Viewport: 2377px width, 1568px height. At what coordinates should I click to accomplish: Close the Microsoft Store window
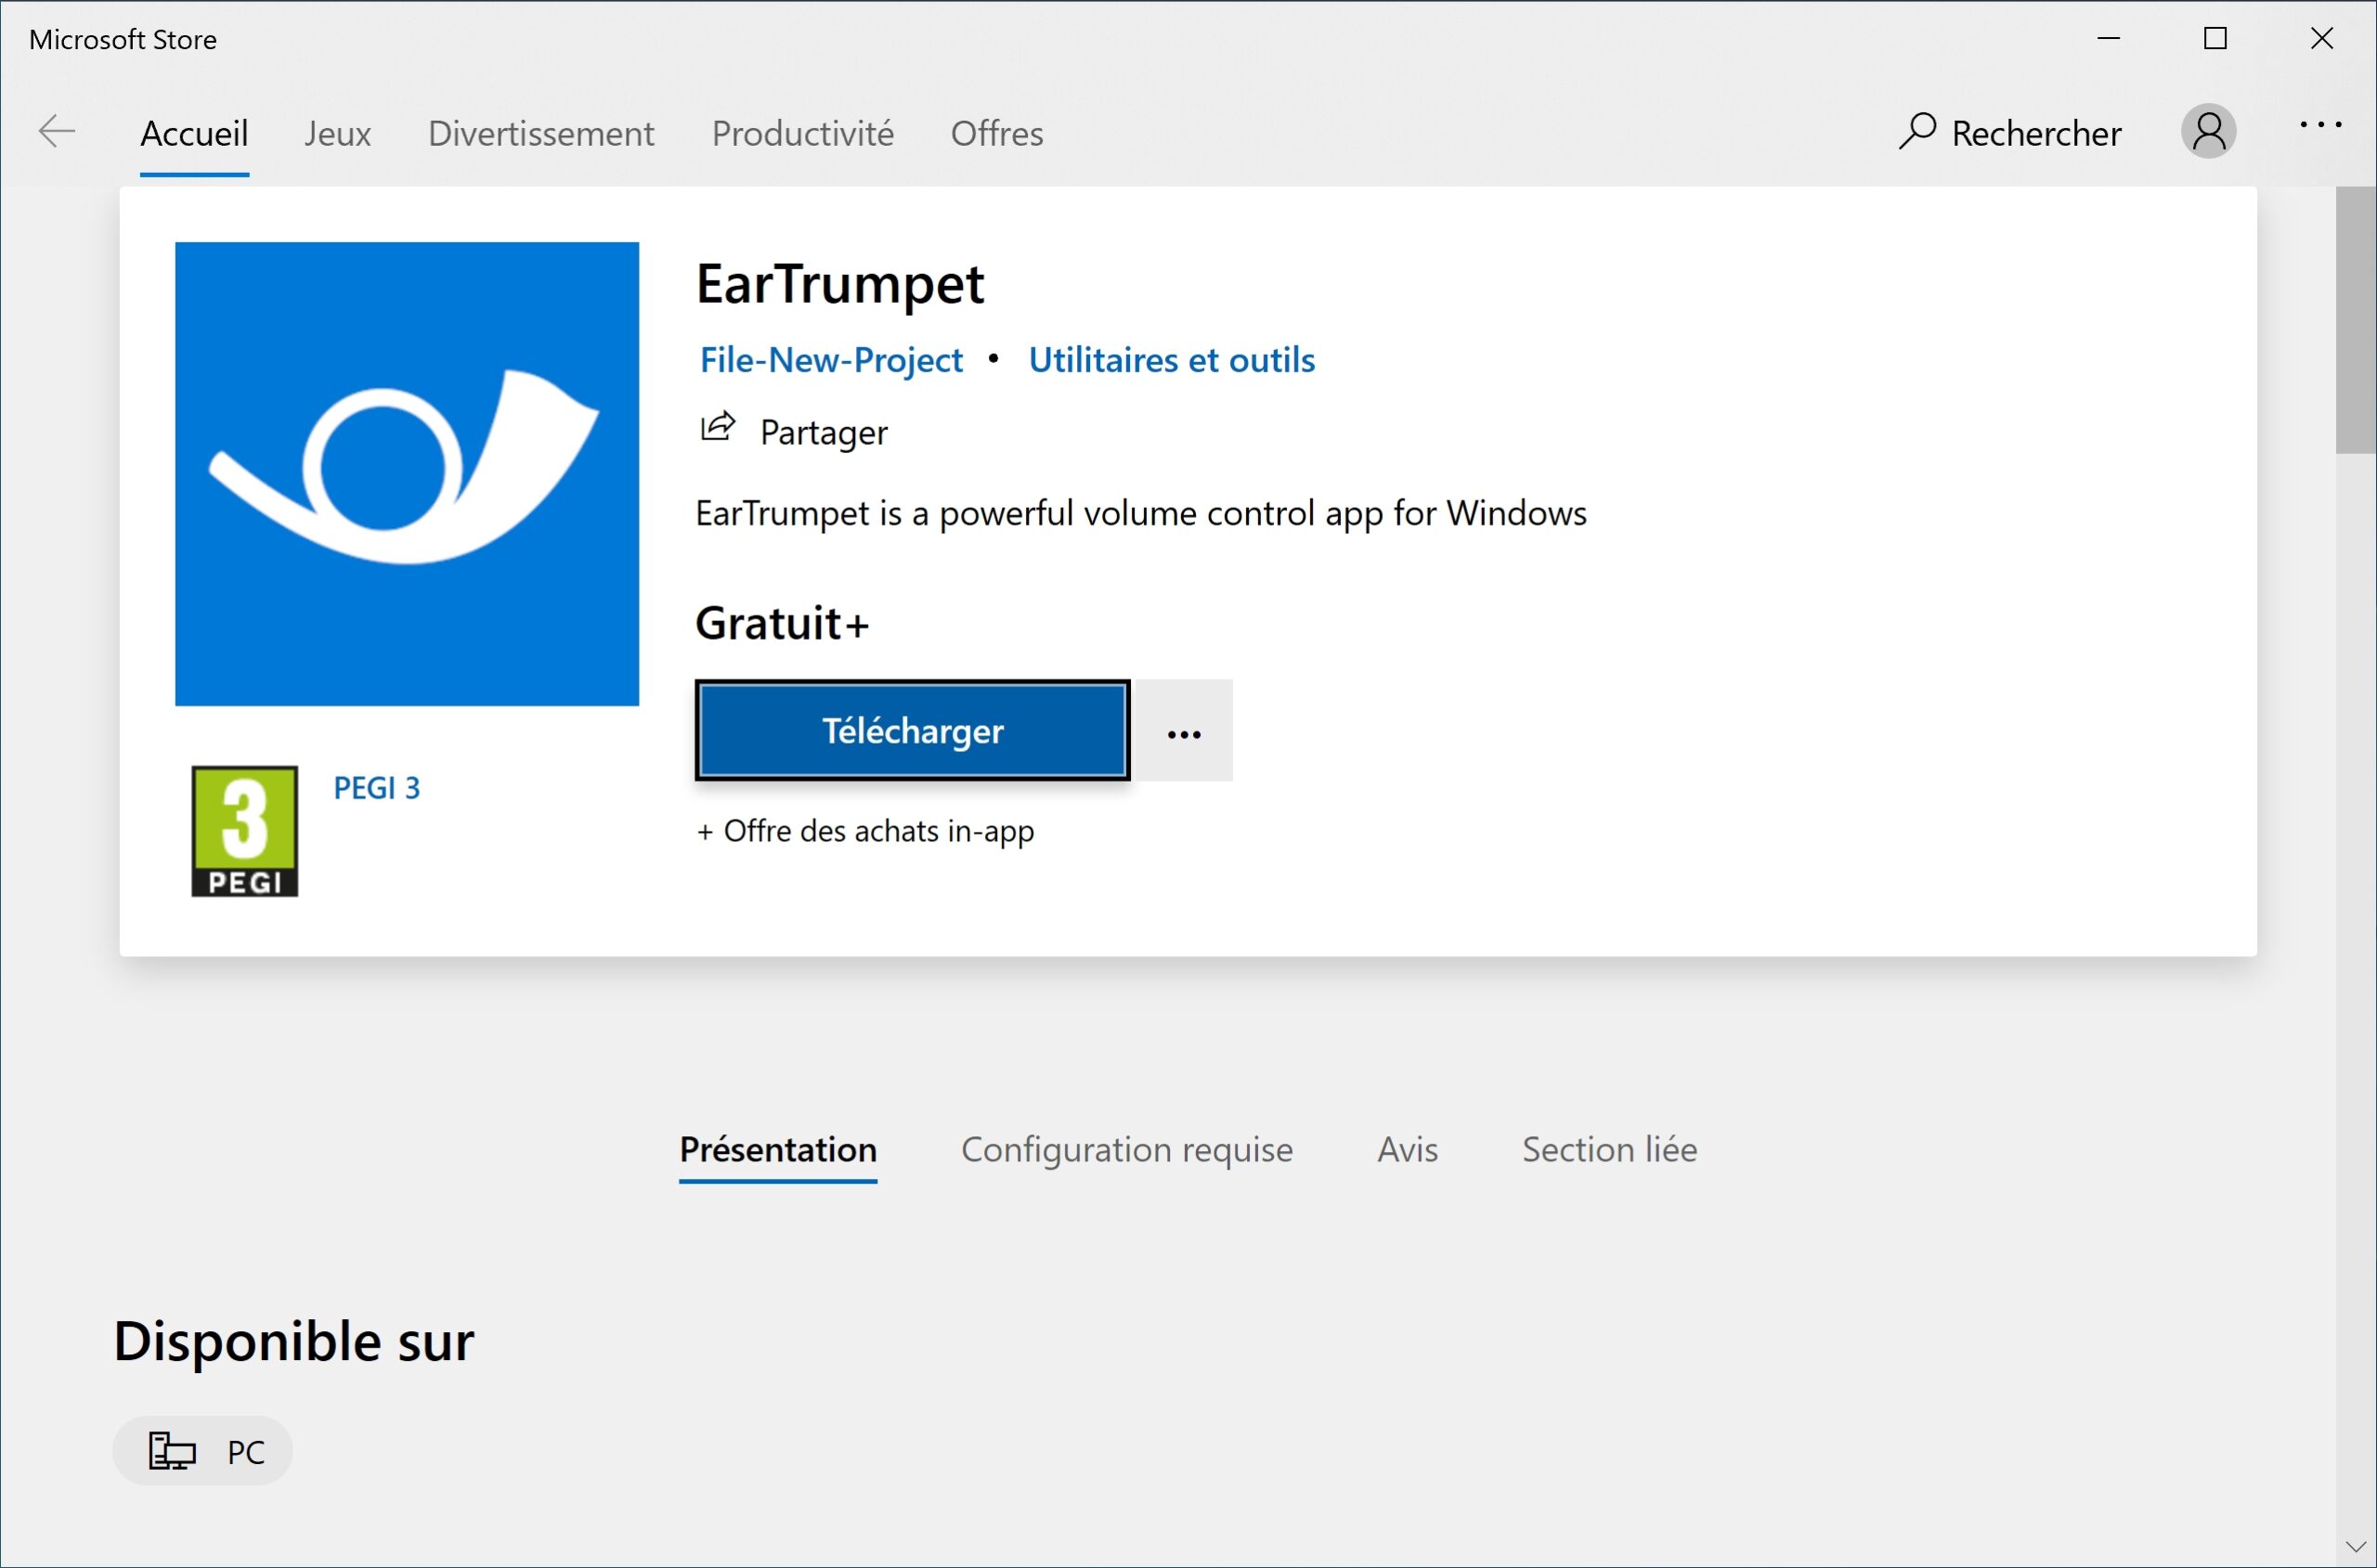tap(2322, 39)
